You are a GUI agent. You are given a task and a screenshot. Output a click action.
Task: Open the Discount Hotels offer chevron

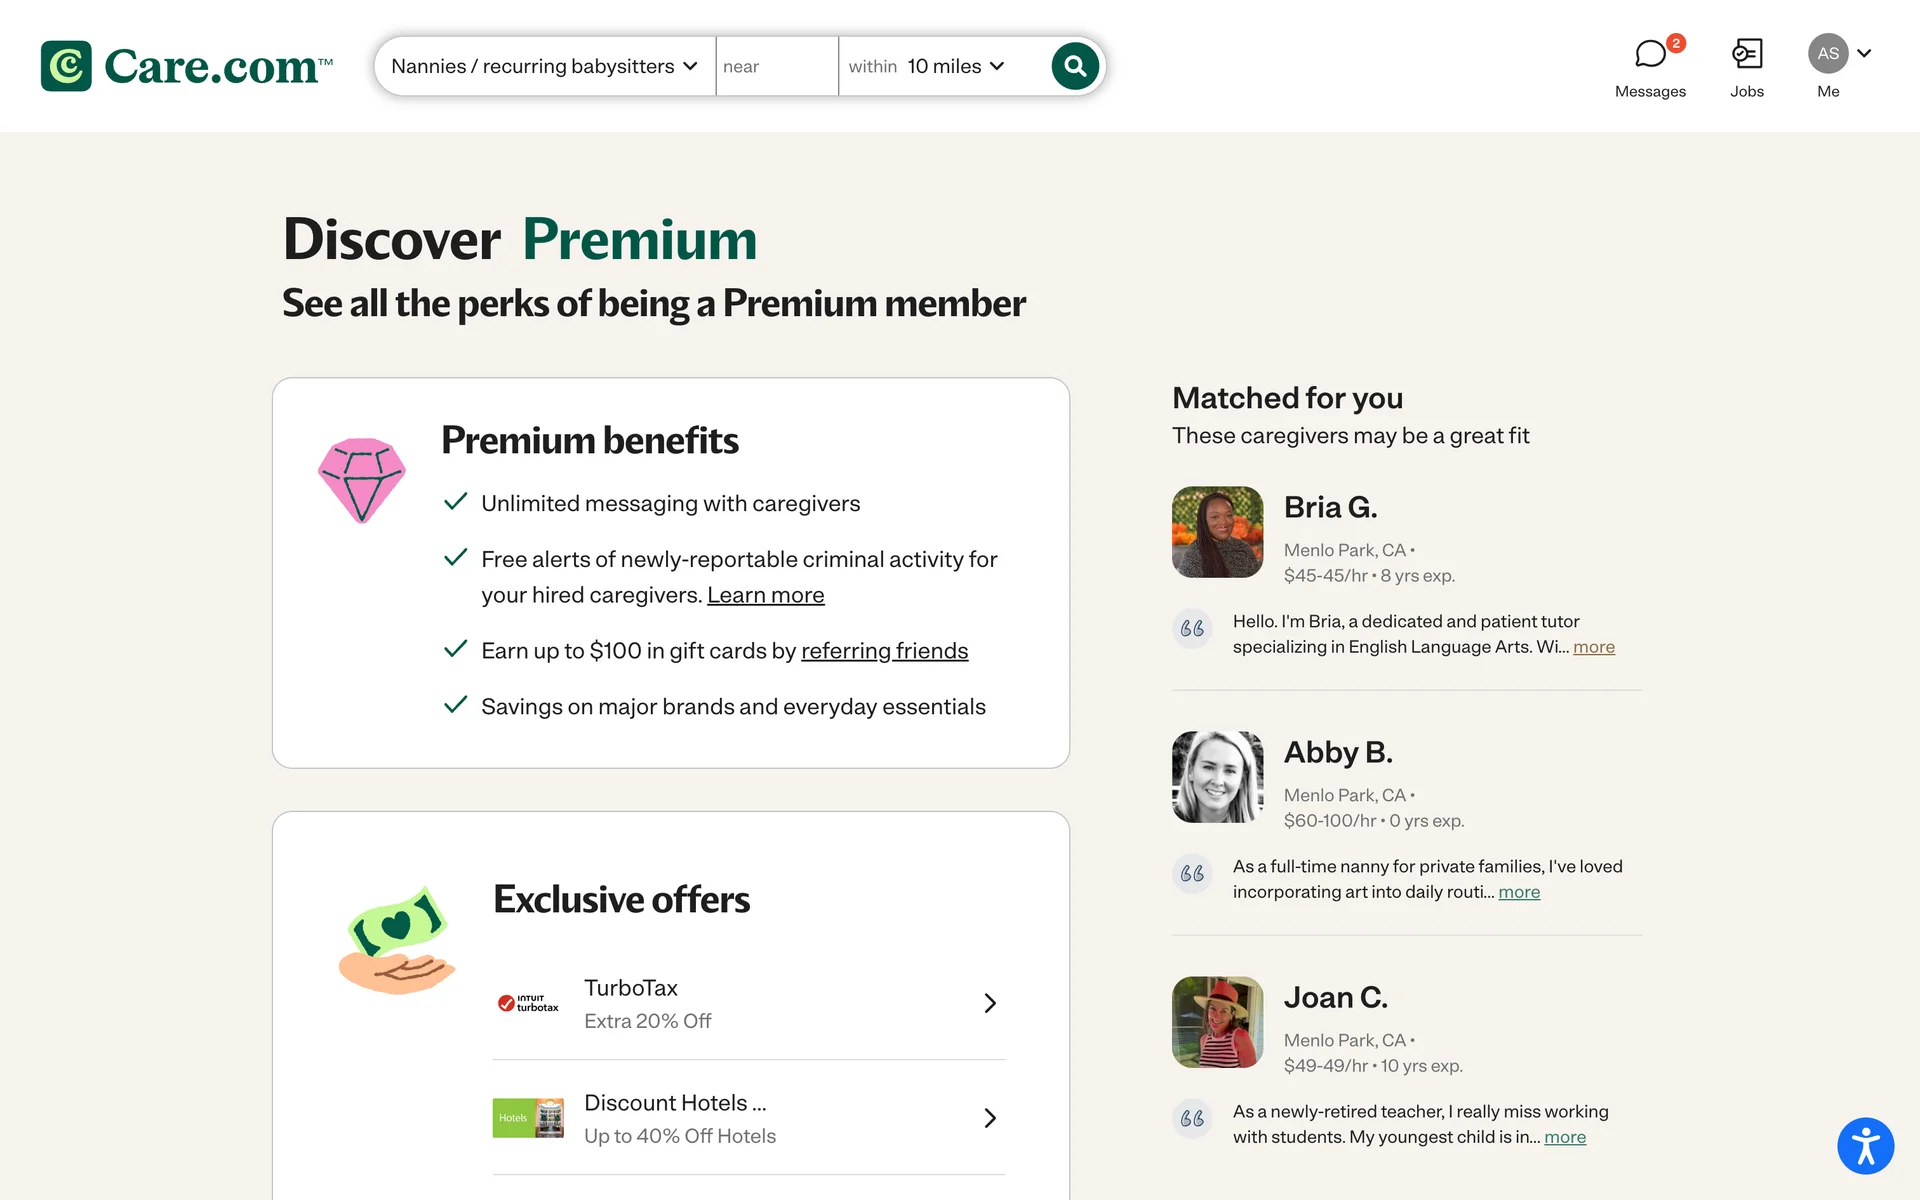pos(990,1118)
